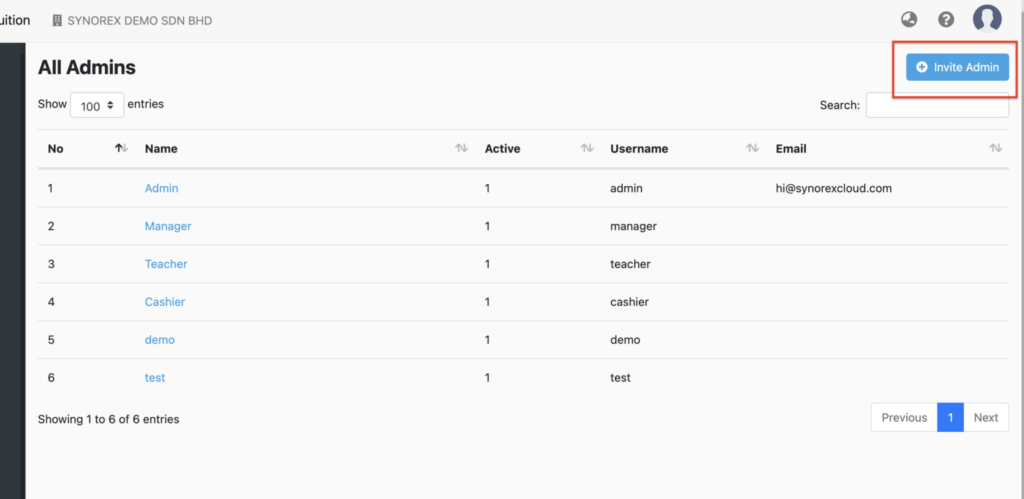Go to the Next page
The width and height of the screenshot is (1024, 499).
click(x=985, y=417)
